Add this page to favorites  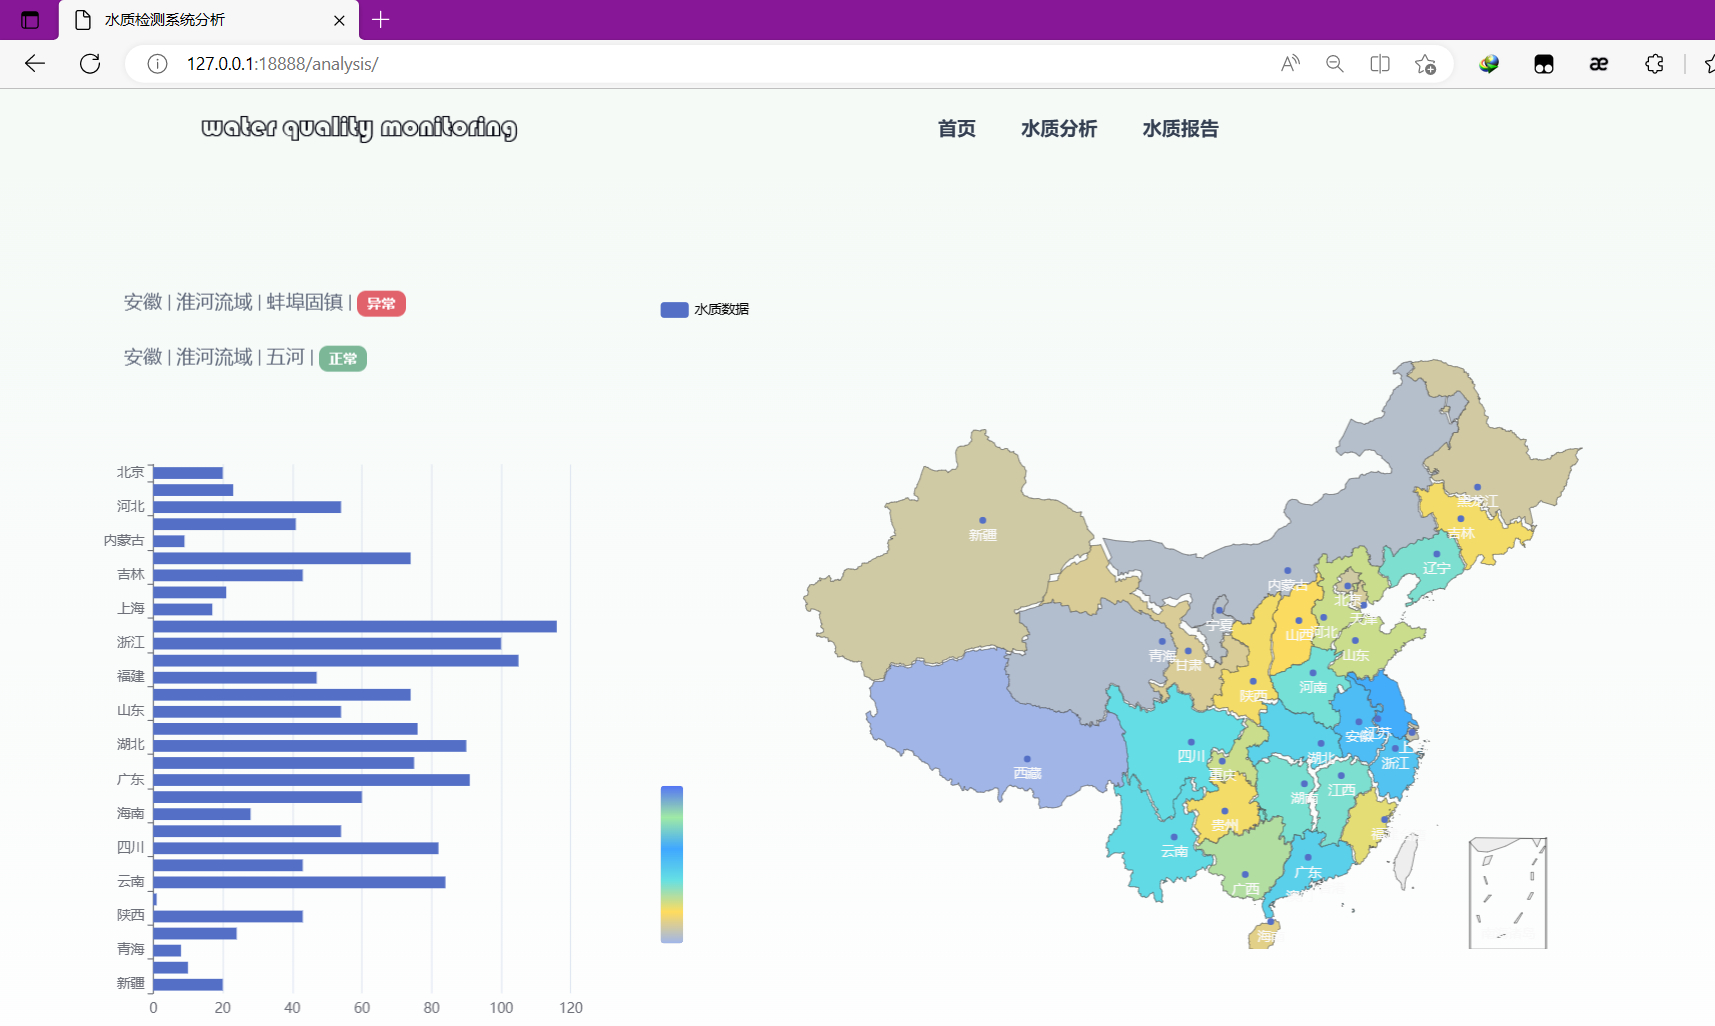(1425, 64)
